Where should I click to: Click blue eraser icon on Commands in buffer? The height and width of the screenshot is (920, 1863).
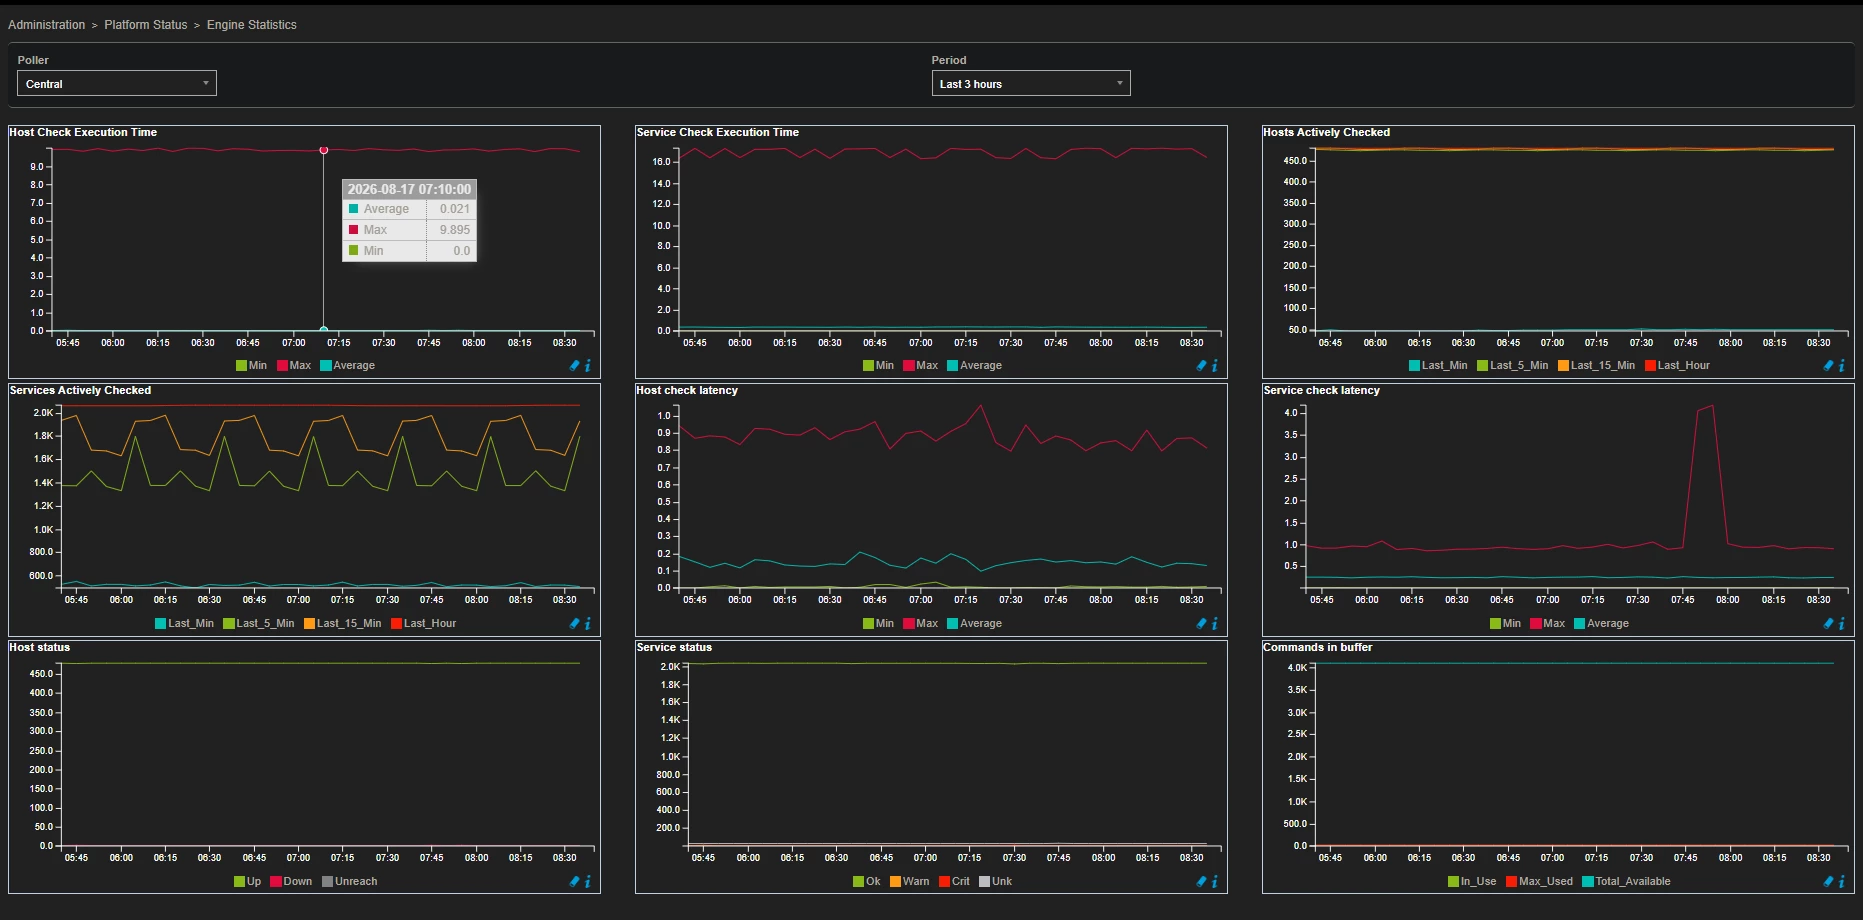pyautogui.click(x=1829, y=882)
